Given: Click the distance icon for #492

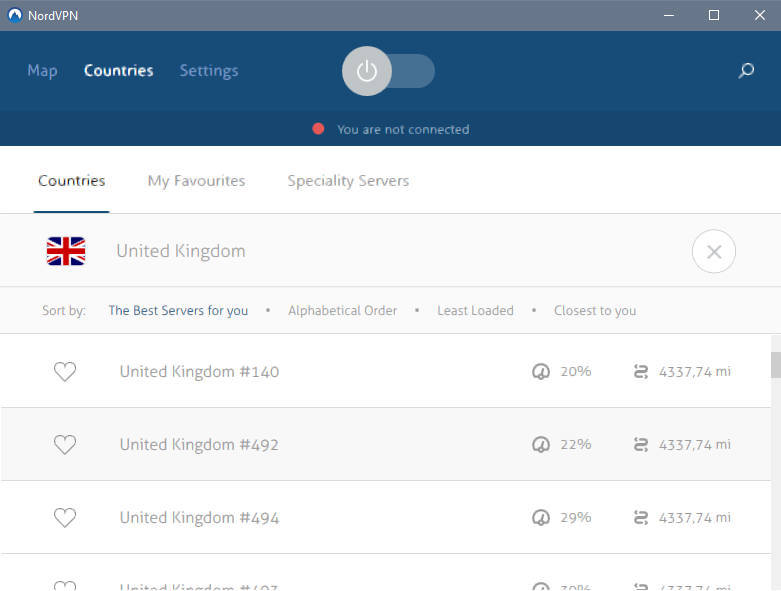Looking at the screenshot, I should [x=641, y=444].
